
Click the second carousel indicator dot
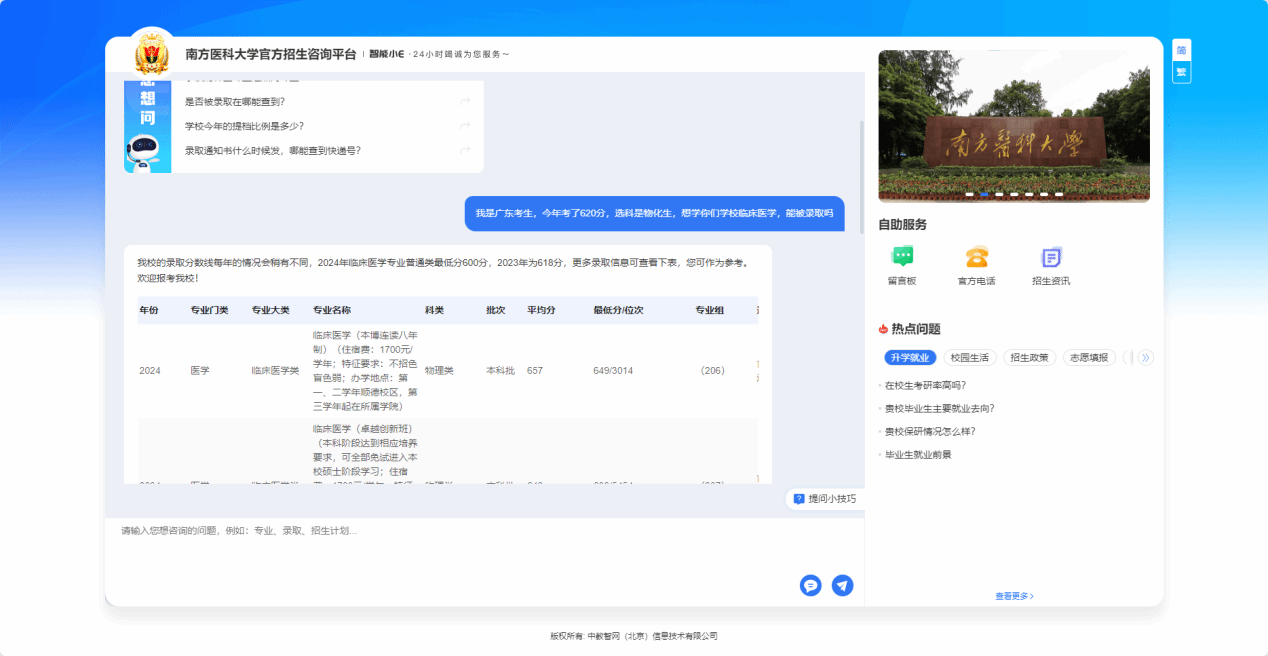click(984, 194)
